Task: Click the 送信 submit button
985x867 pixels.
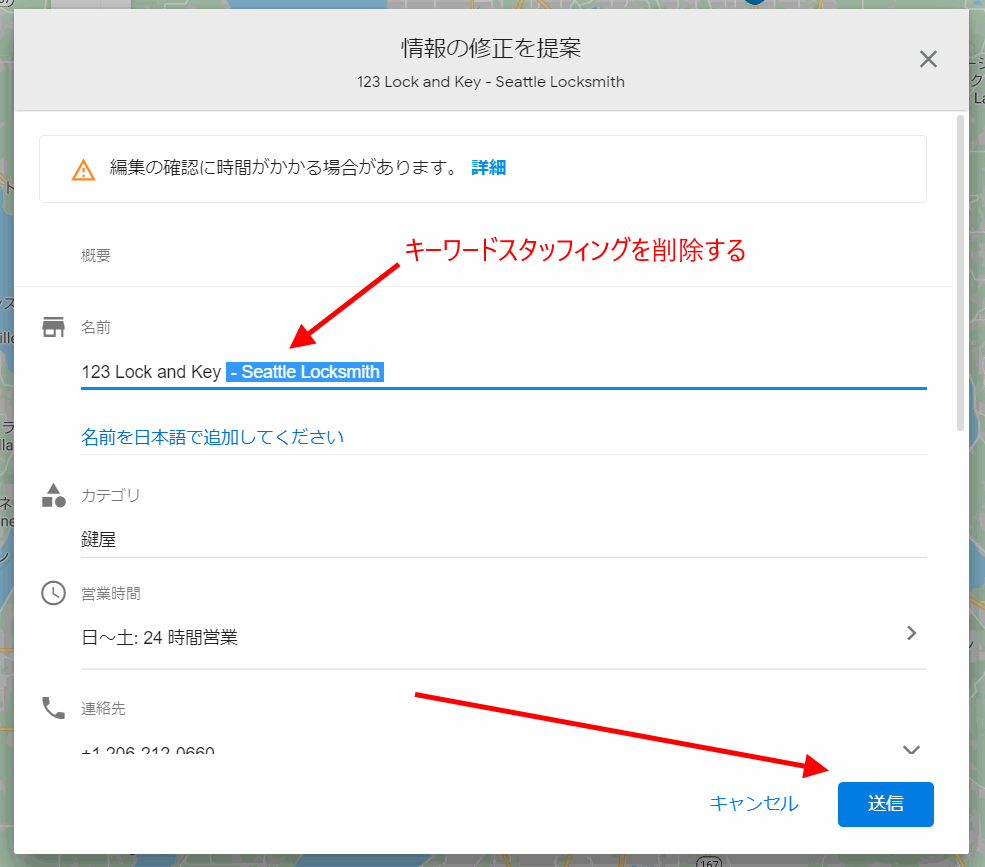Action: pyautogui.click(x=885, y=804)
